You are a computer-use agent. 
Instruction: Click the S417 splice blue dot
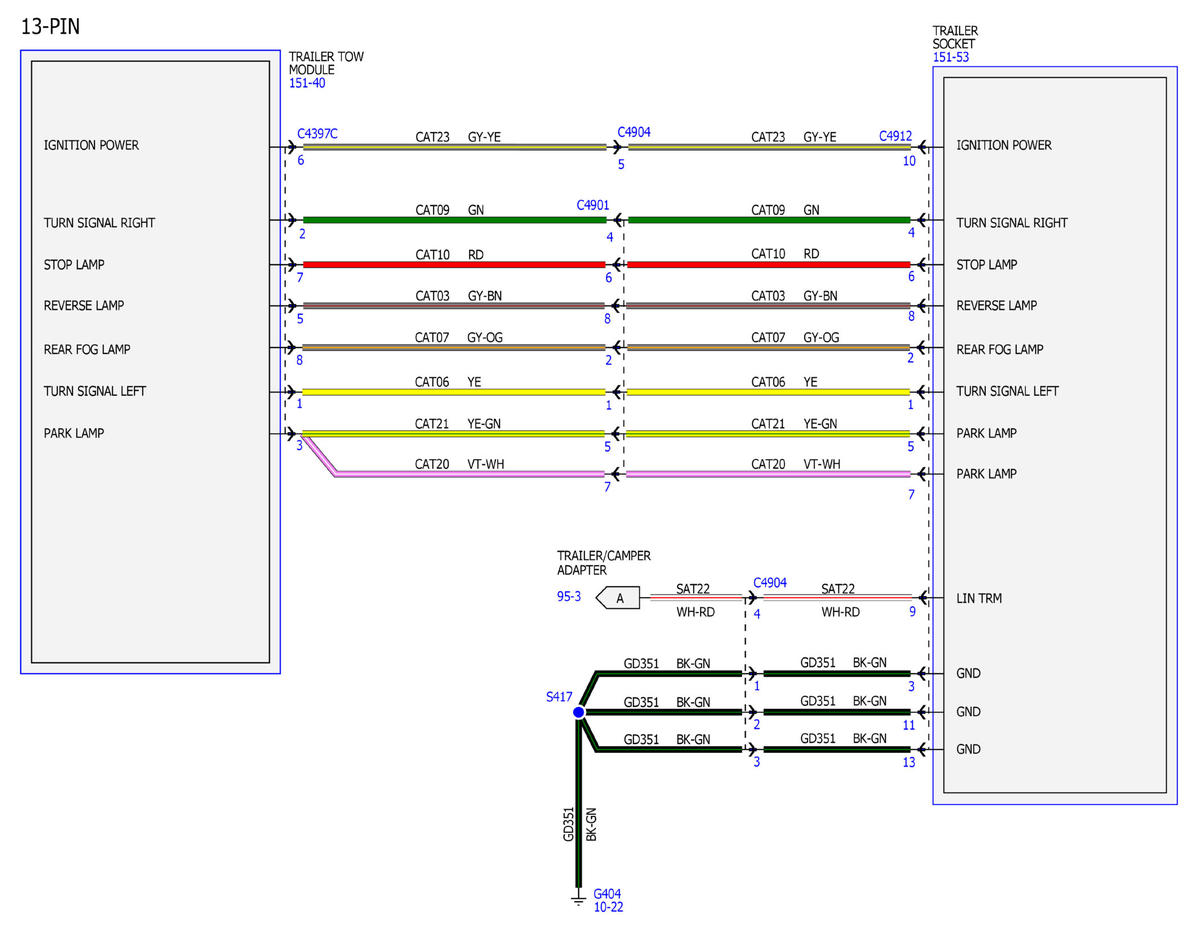pyautogui.click(x=578, y=712)
